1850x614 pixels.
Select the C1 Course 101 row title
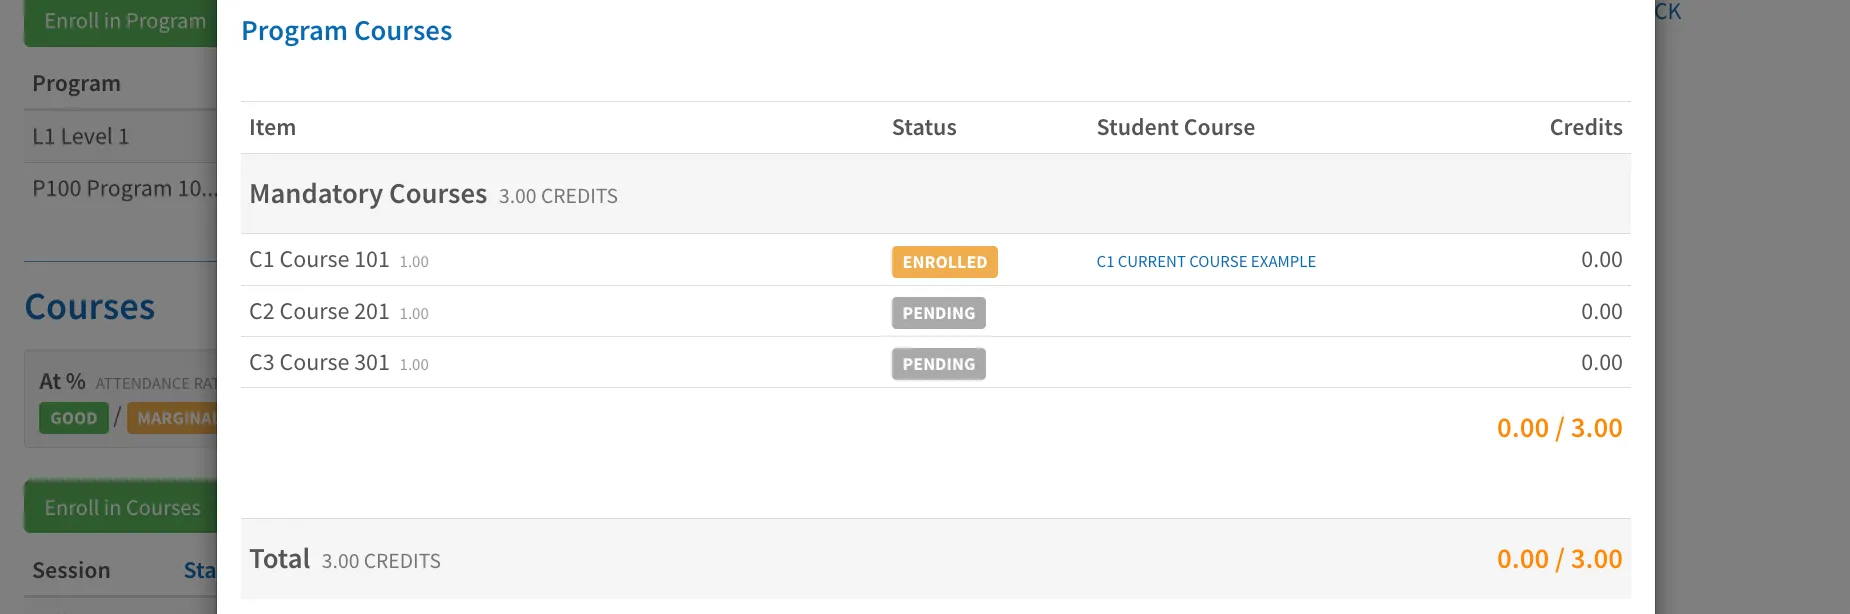[319, 260]
